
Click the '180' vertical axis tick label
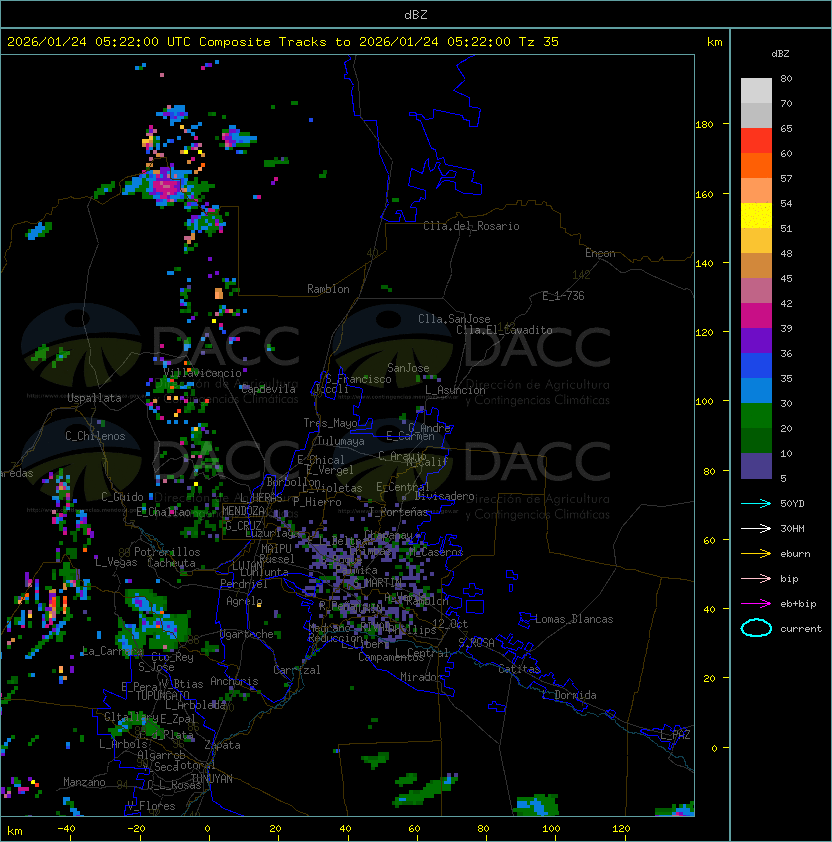(704, 125)
